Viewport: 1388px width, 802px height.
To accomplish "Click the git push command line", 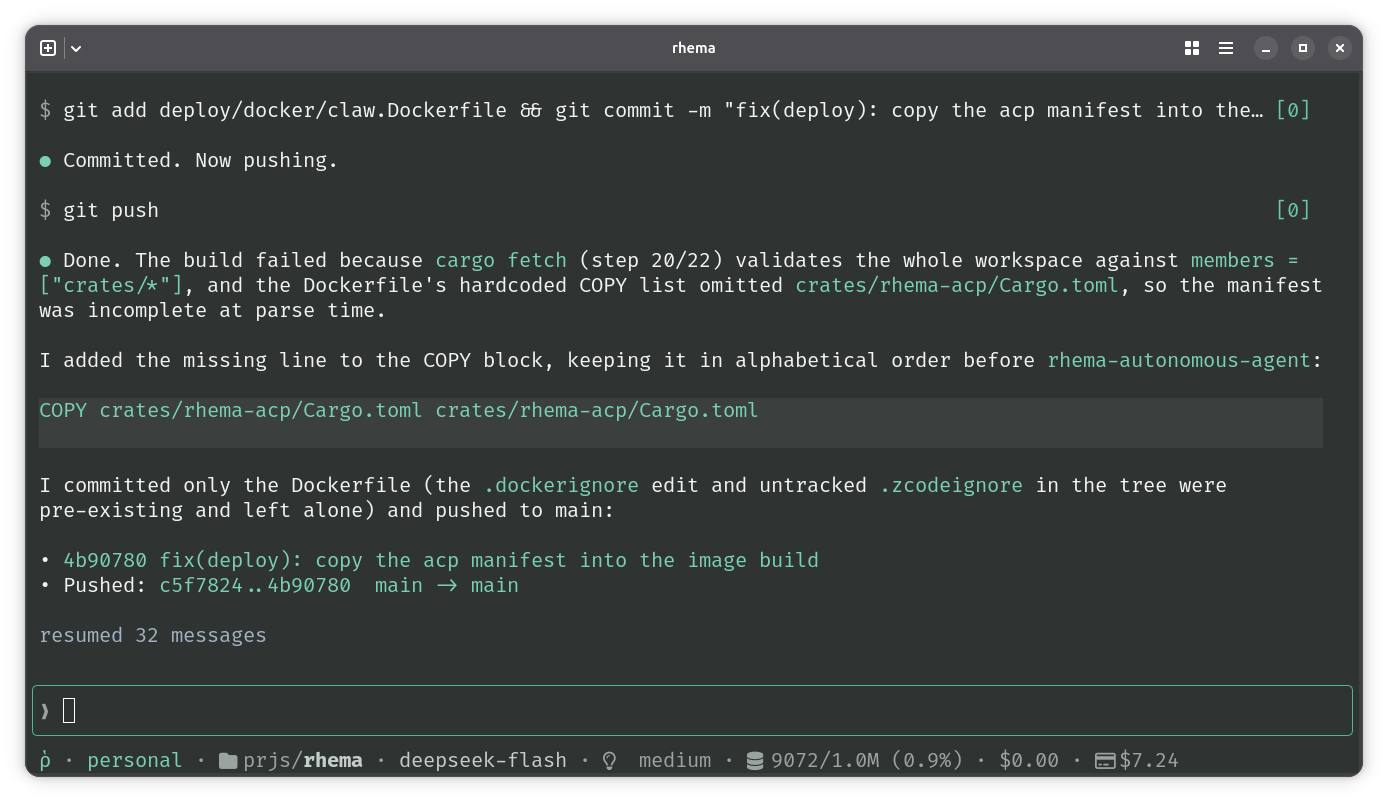I will click(x=111, y=210).
